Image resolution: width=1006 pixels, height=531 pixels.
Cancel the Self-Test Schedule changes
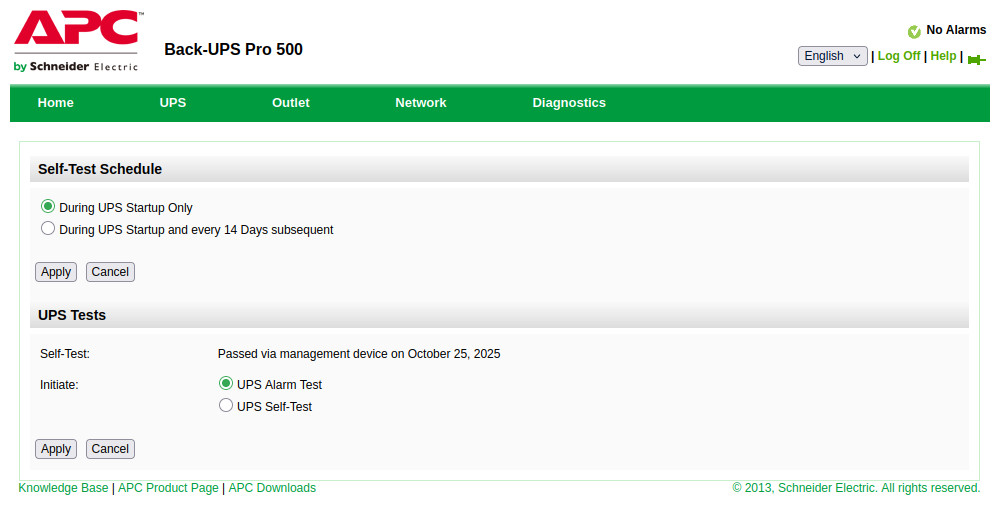110,272
